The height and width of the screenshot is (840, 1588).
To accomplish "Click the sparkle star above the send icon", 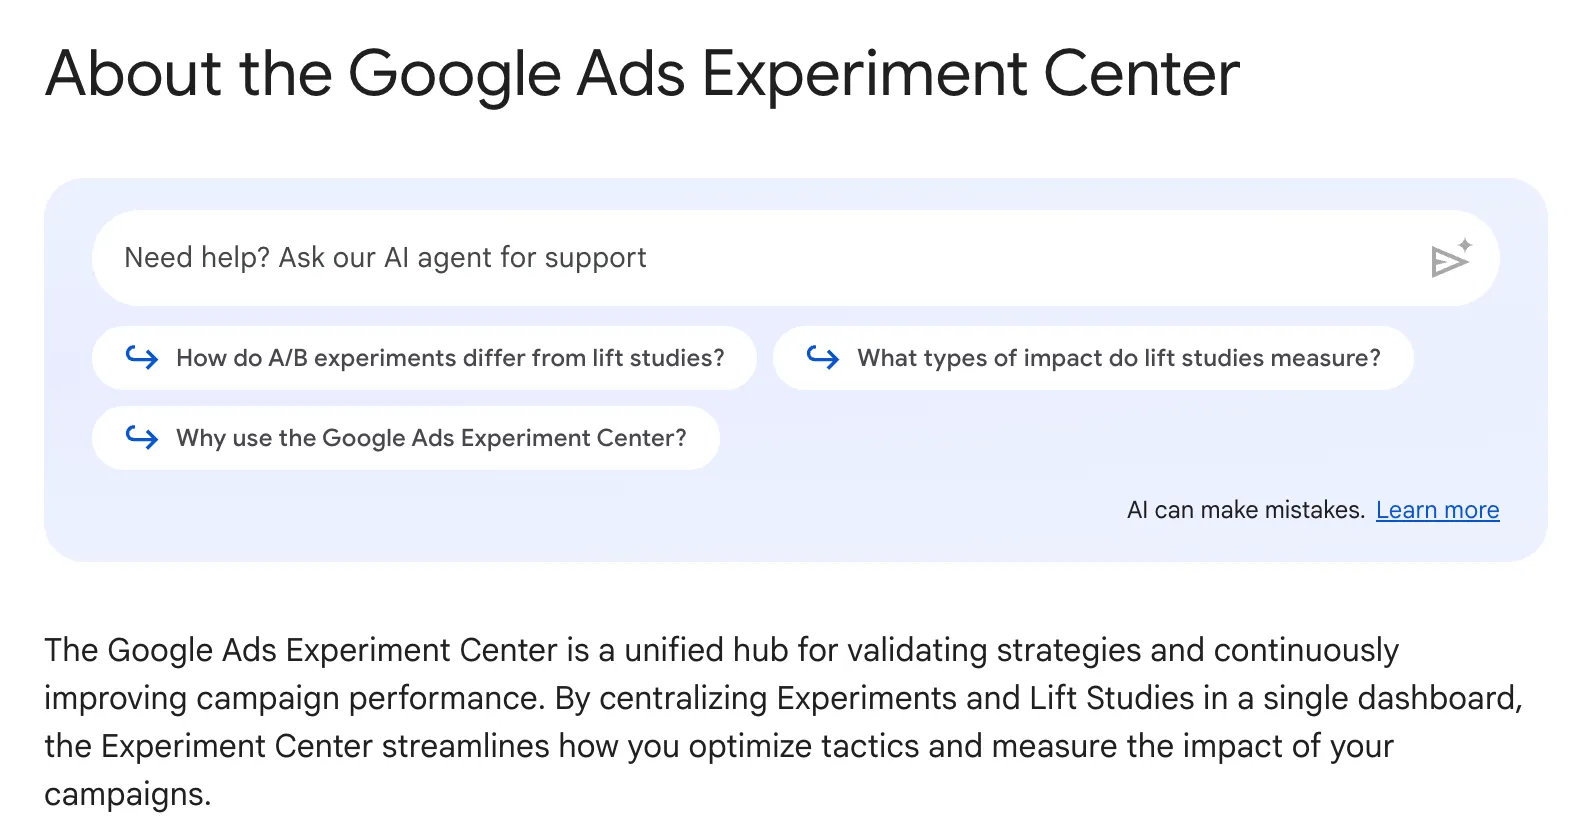I will [1465, 245].
